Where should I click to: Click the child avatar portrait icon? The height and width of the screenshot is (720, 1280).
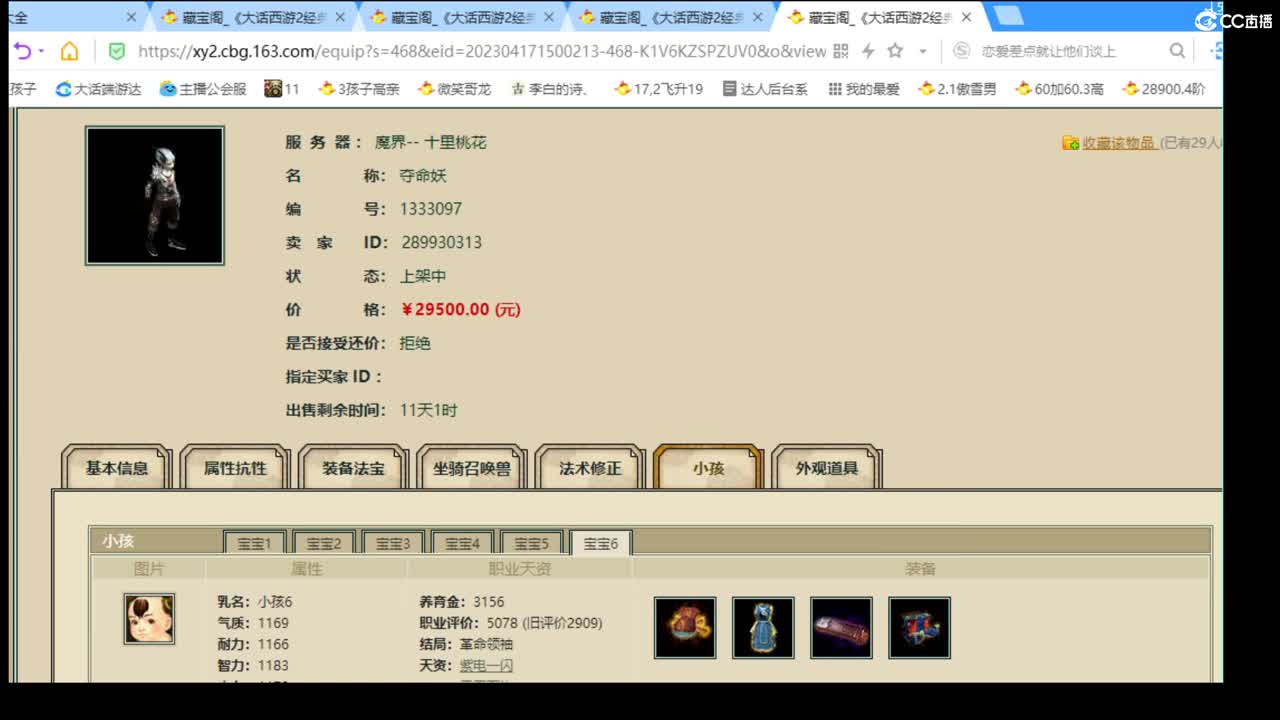coord(149,619)
